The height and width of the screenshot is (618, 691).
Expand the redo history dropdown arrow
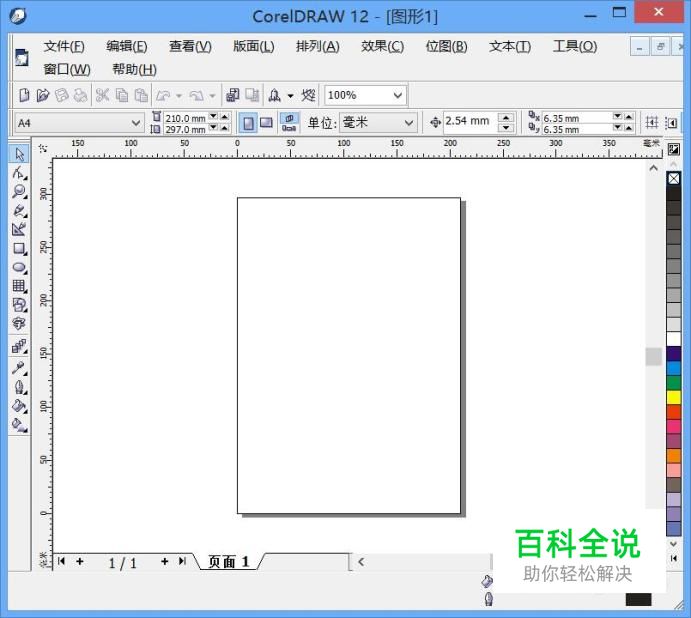212,95
